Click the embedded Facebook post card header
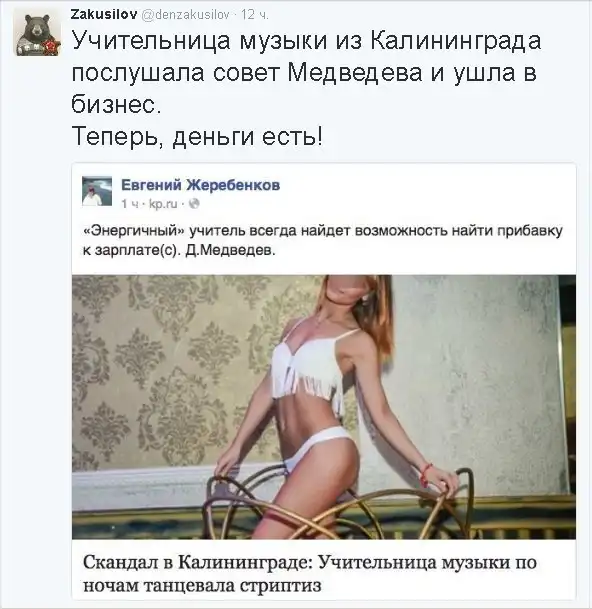Viewport: 592px width, 609px height. [x=324, y=191]
